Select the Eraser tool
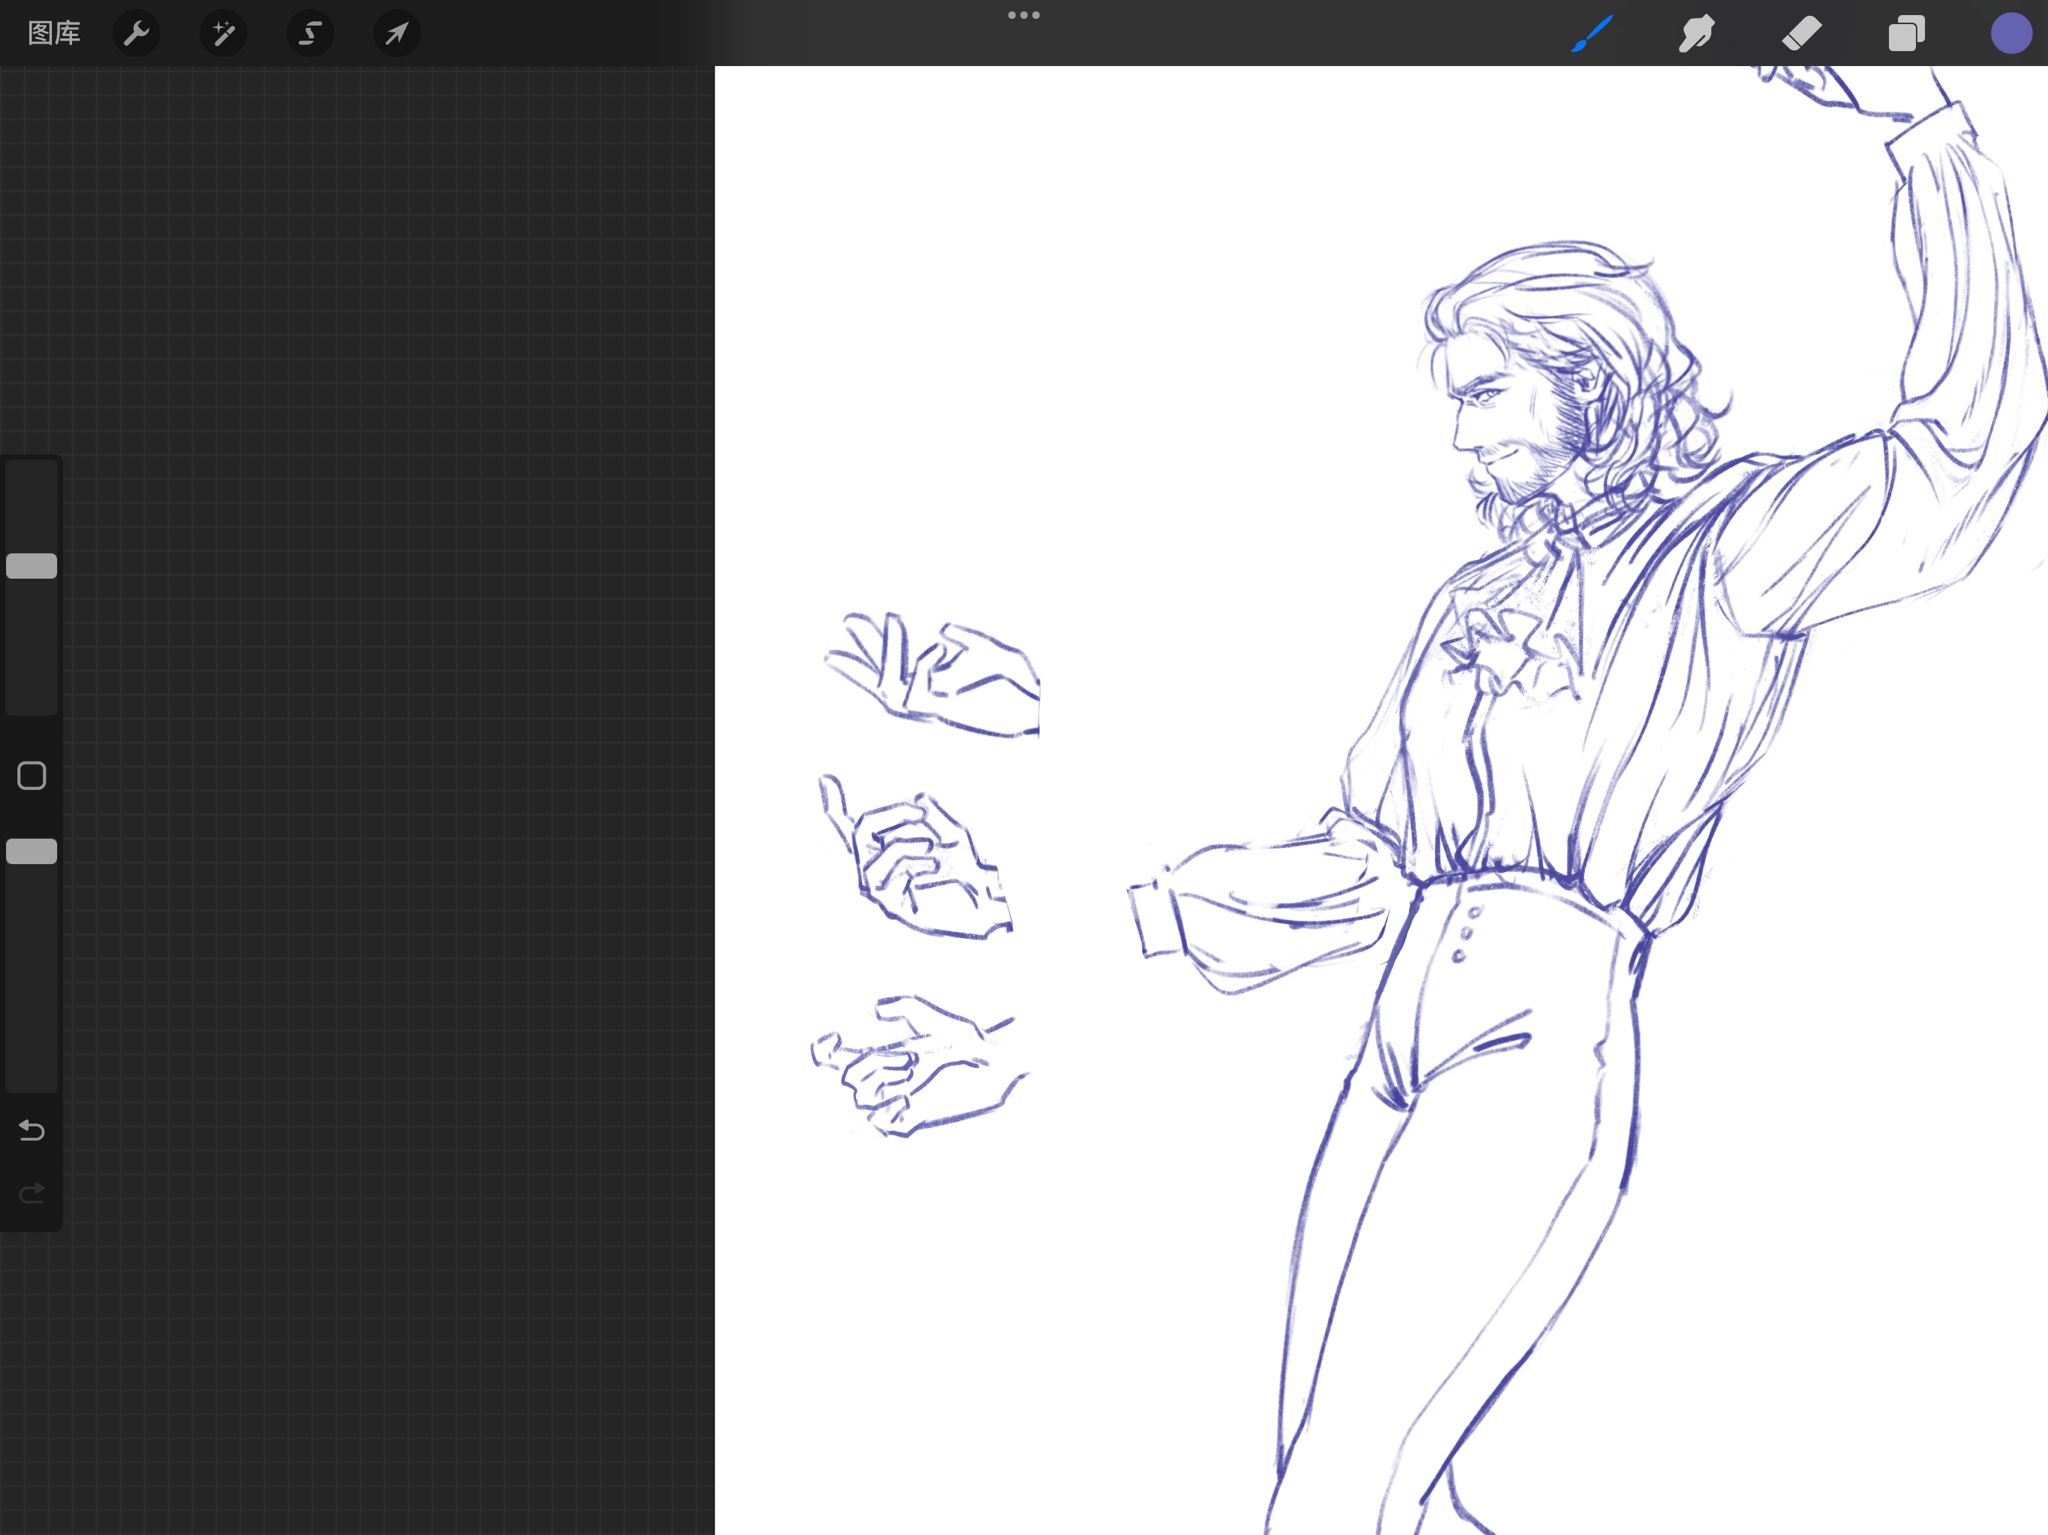The width and height of the screenshot is (2048, 1535). [x=1802, y=33]
